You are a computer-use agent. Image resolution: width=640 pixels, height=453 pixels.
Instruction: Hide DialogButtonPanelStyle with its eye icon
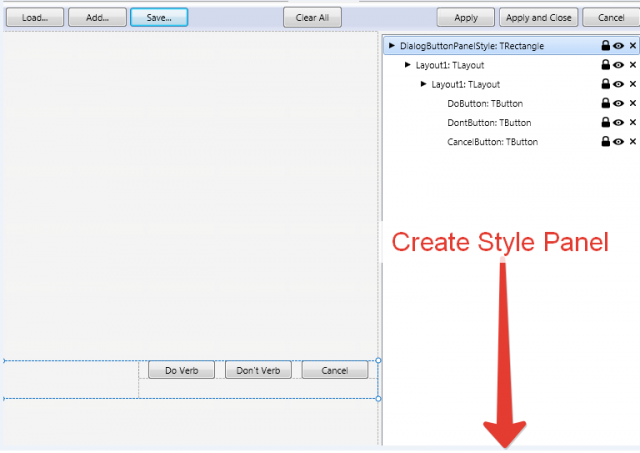[x=618, y=46]
